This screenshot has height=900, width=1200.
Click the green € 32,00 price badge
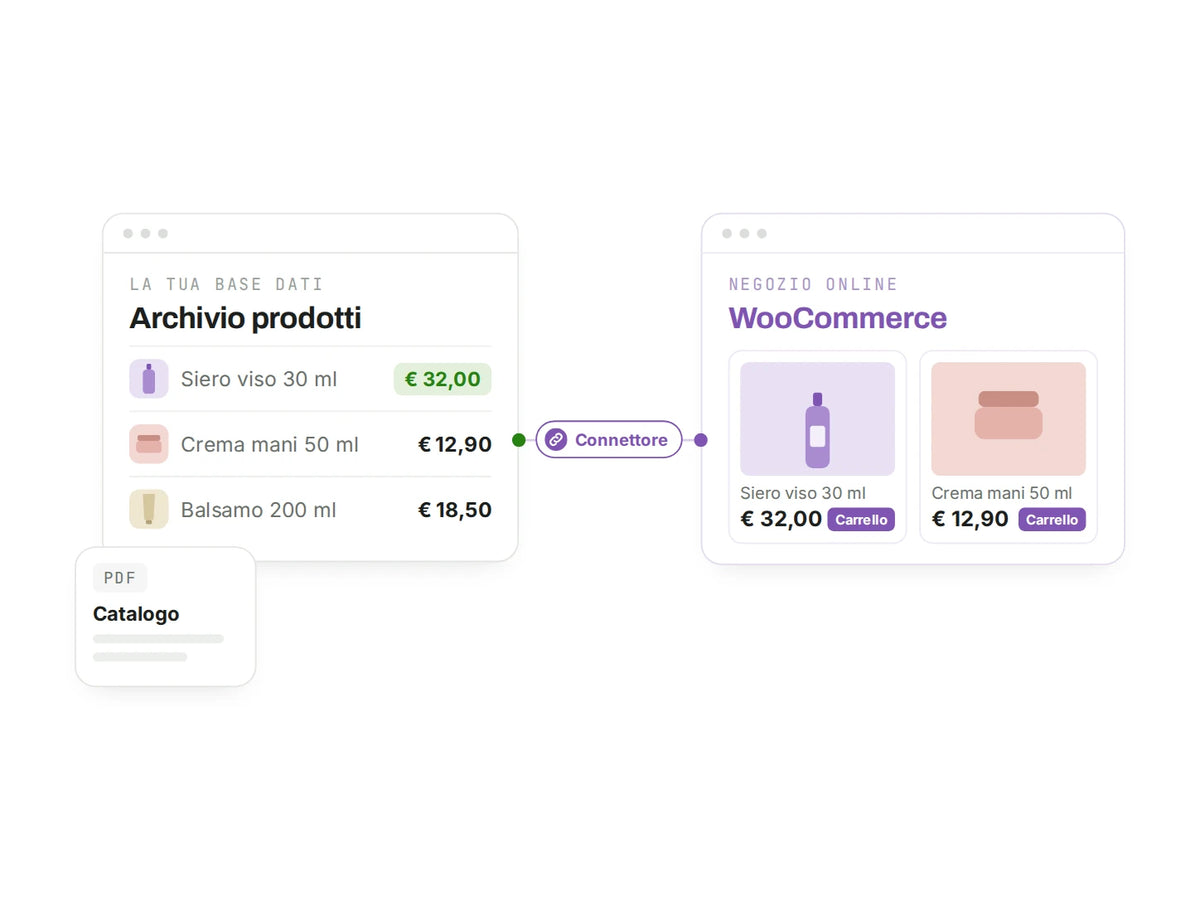click(442, 379)
